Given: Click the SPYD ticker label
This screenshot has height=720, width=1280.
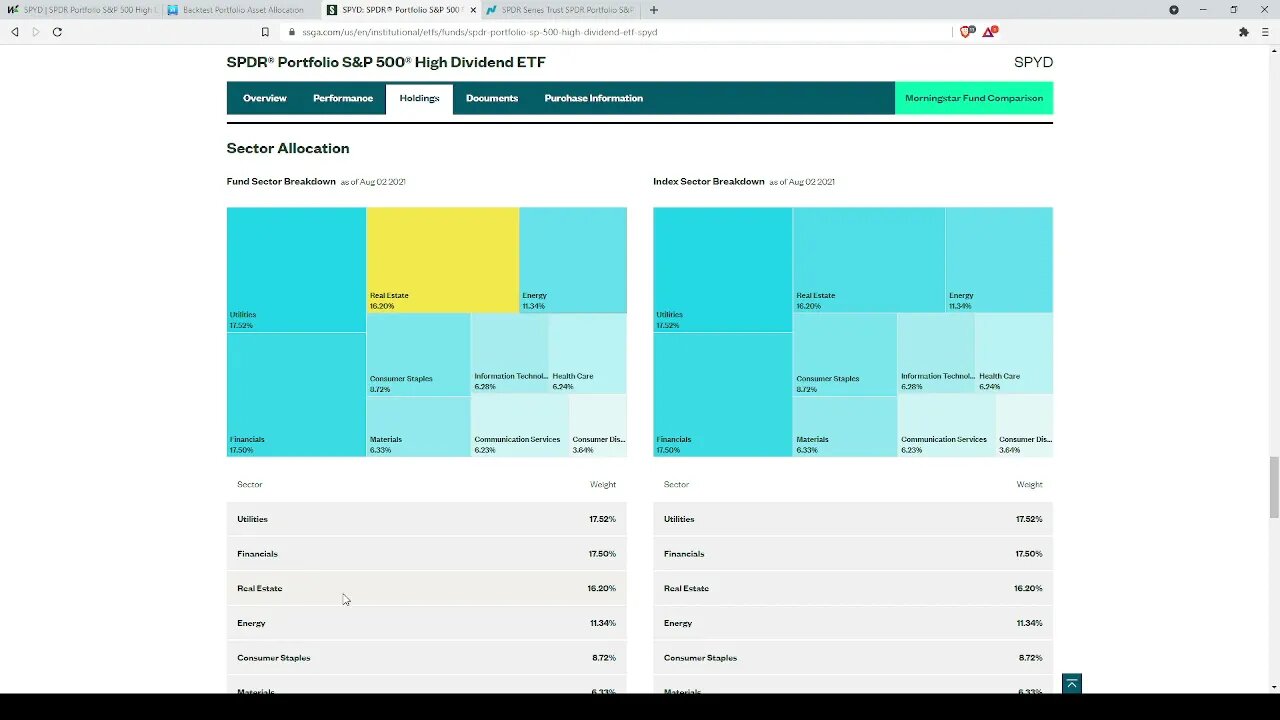Looking at the screenshot, I should [1033, 62].
